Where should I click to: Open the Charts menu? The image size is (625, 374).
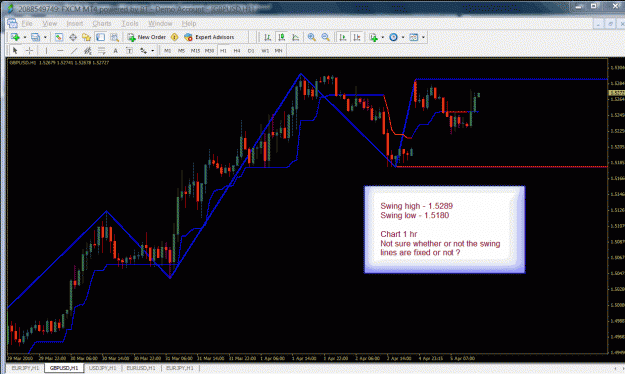102,24
